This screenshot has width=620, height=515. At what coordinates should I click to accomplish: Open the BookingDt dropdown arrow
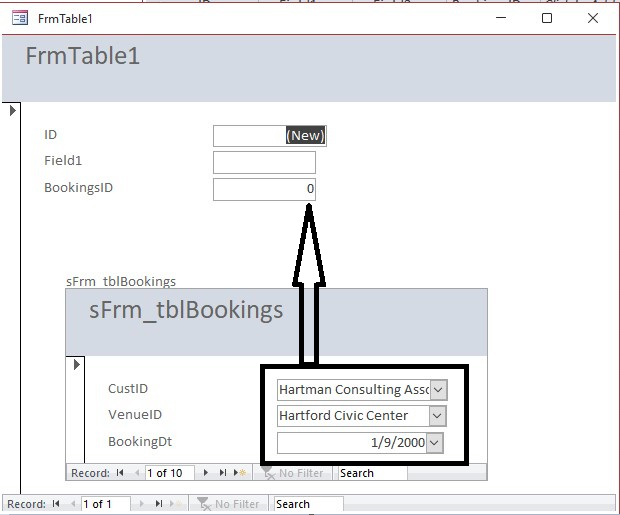(434, 443)
